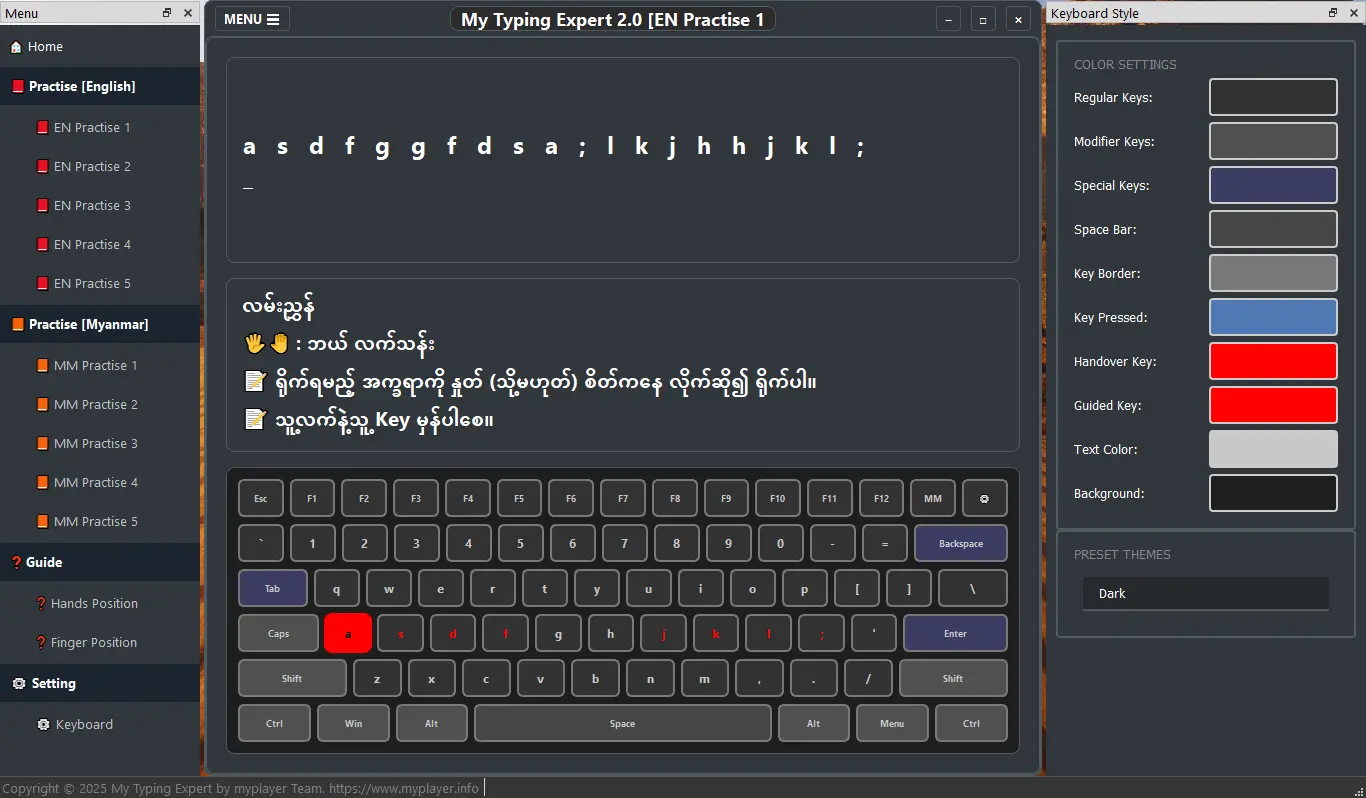This screenshot has height=798, width=1366.
Task: Change Handover Key red swatch
Action: click(1273, 361)
